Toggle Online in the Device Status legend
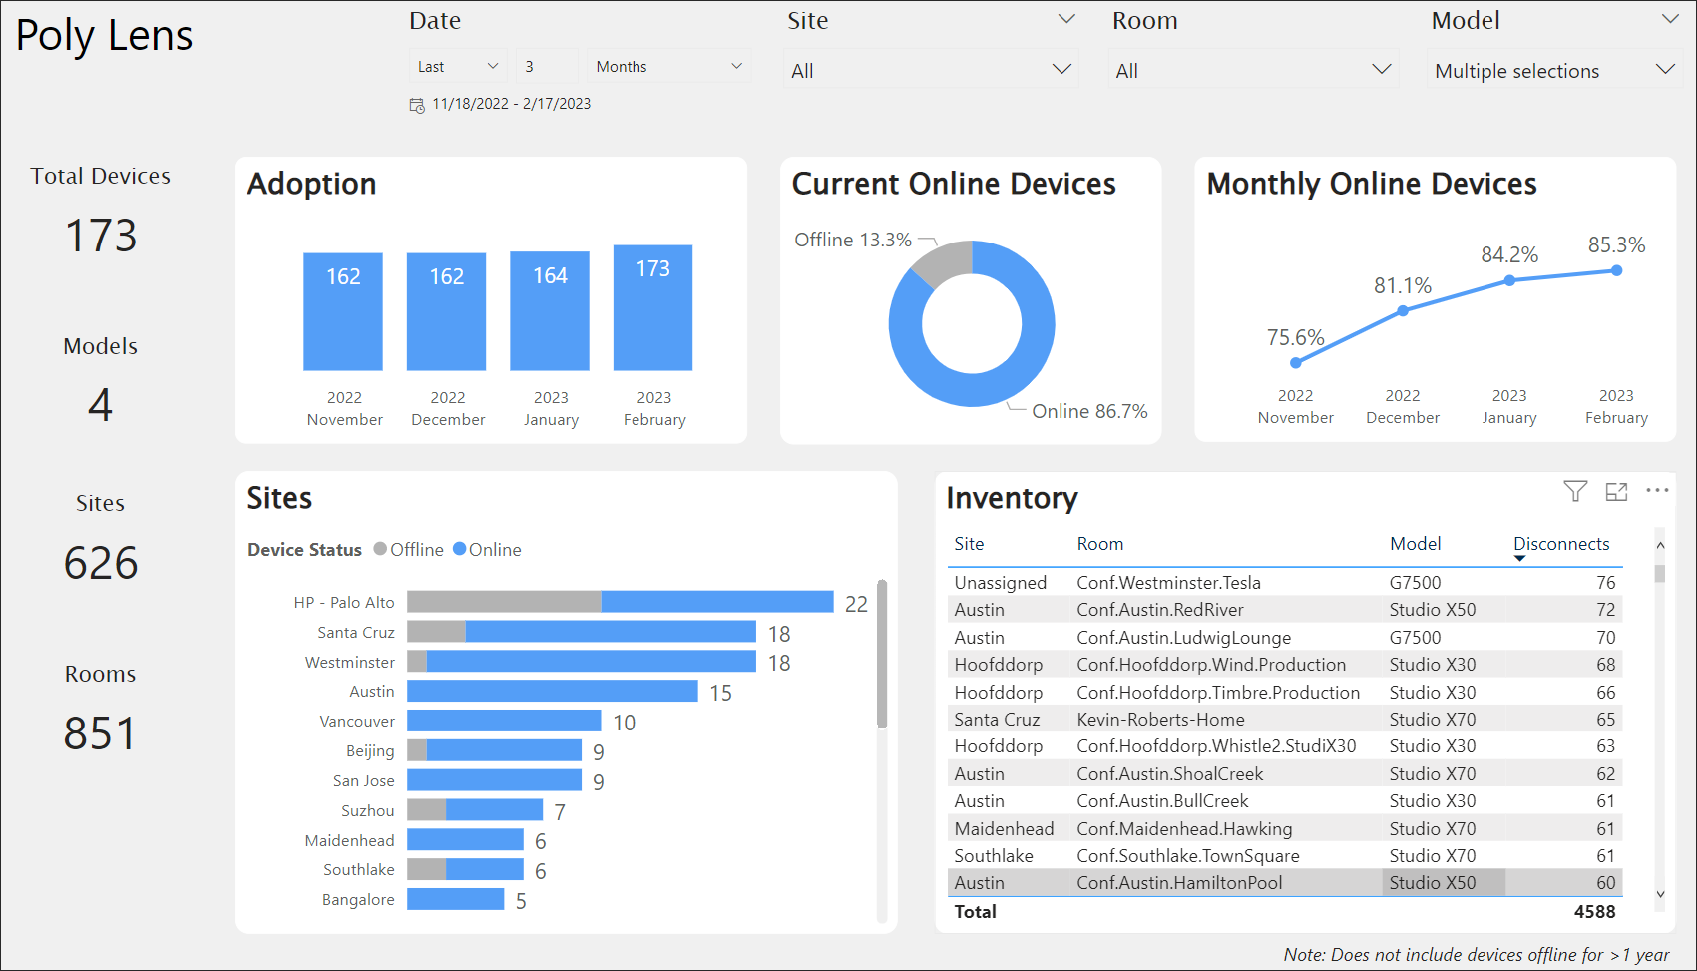 (x=487, y=549)
